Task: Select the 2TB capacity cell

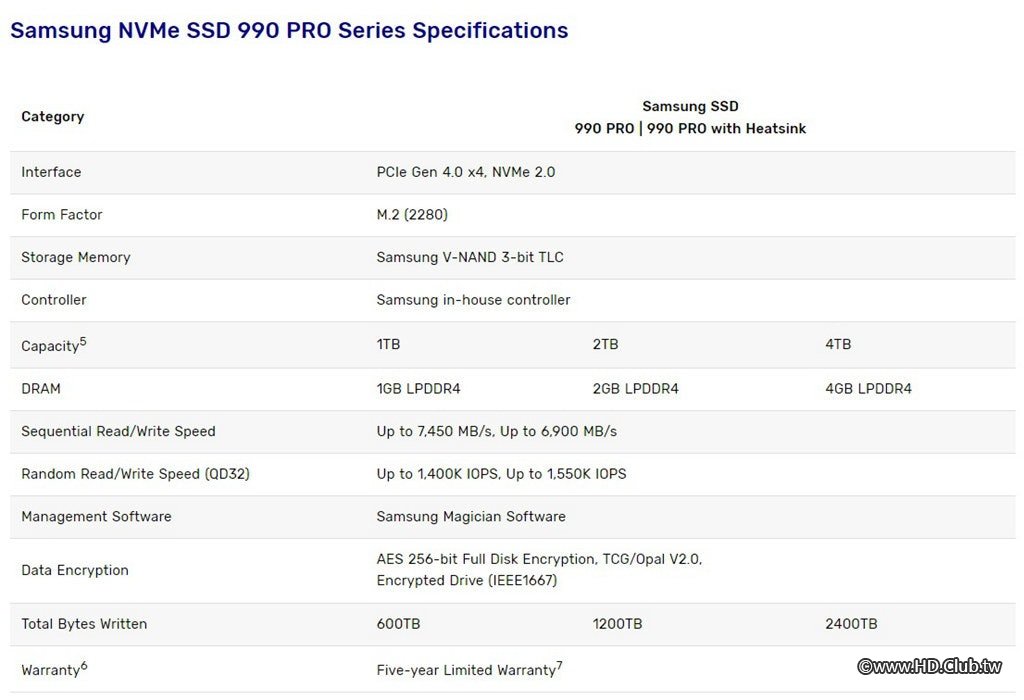Action: click(x=605, y=344)
